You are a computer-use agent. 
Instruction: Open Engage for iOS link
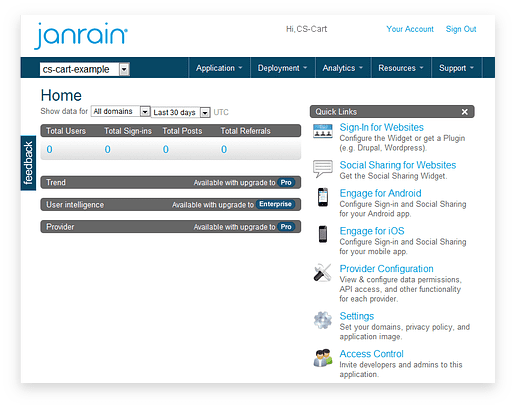[372, 231]
